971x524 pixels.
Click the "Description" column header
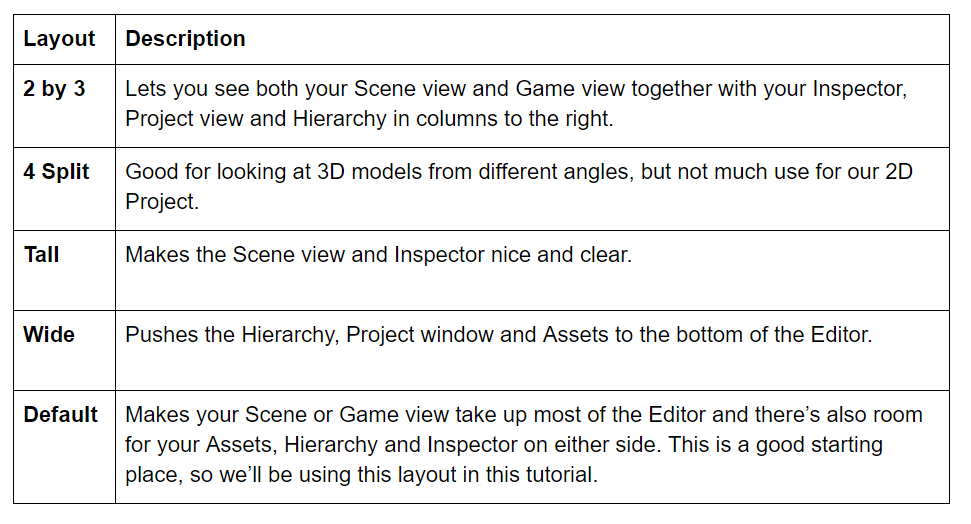pyautogui.click(x=185, y=39)
